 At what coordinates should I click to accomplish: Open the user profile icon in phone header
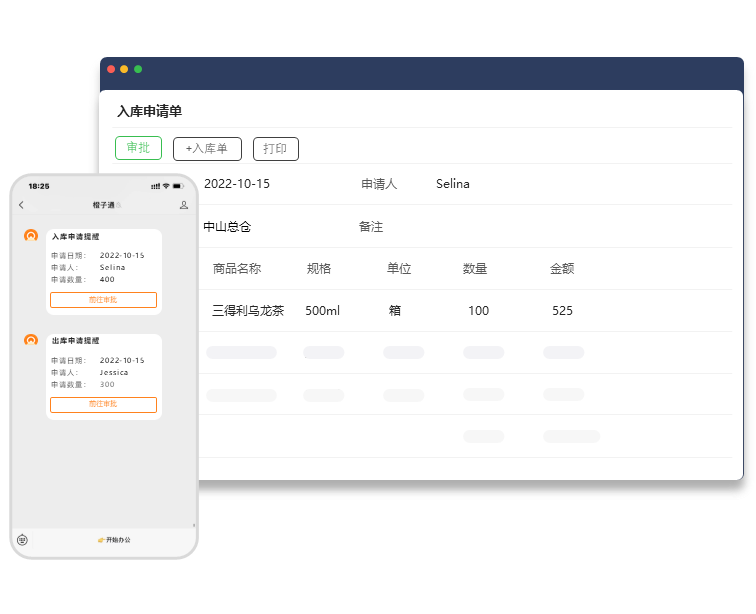pyautogui.click(x=184, y=205)
